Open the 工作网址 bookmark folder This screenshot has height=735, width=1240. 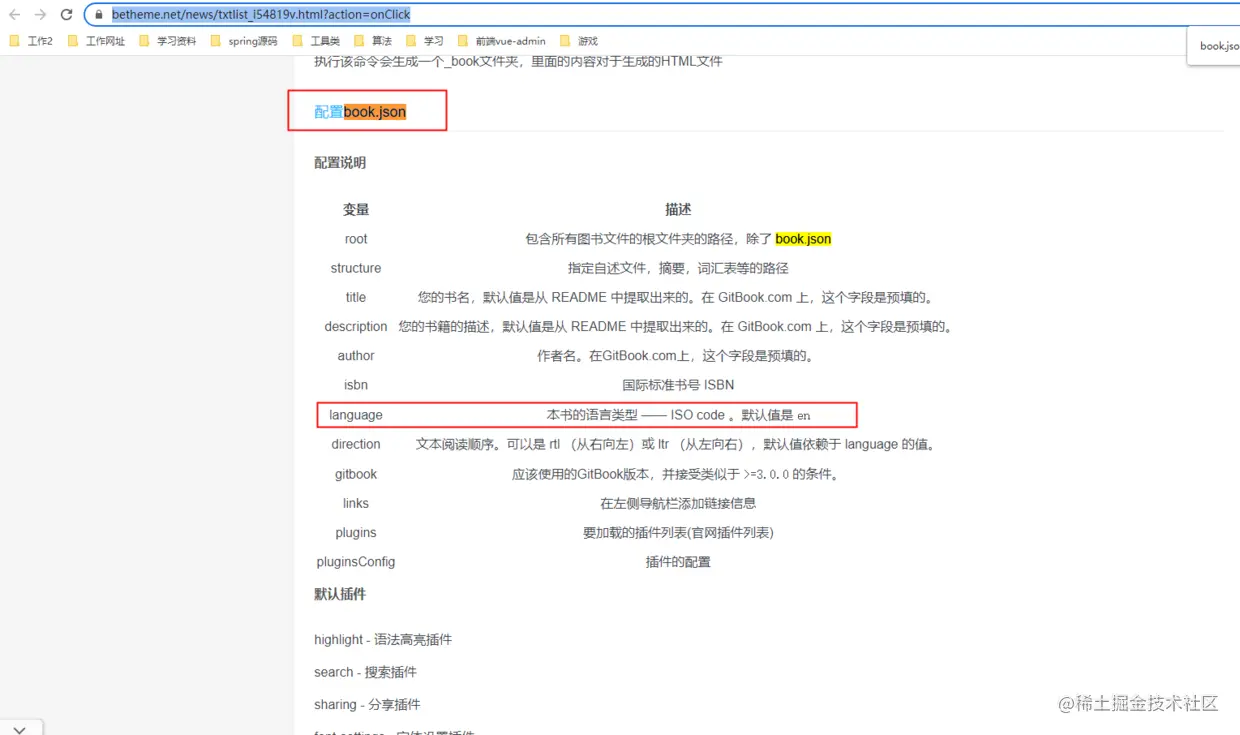96,41
